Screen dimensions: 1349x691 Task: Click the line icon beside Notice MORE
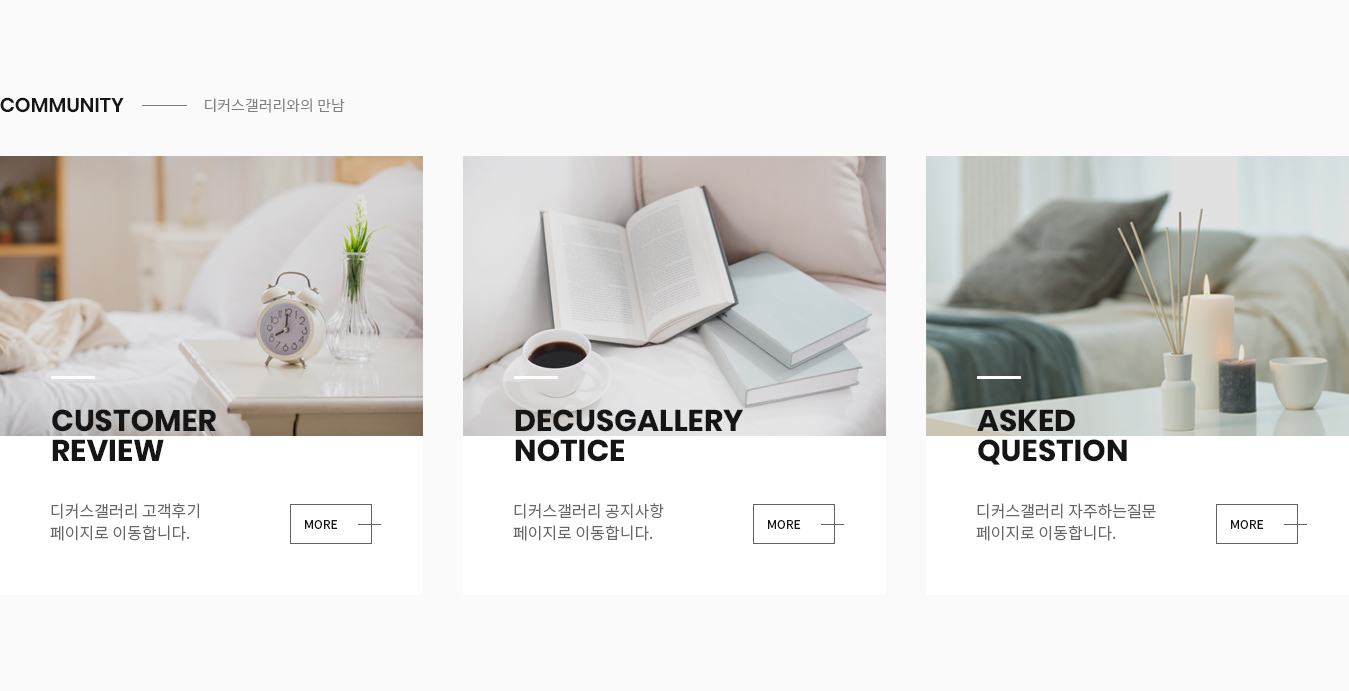832,524
